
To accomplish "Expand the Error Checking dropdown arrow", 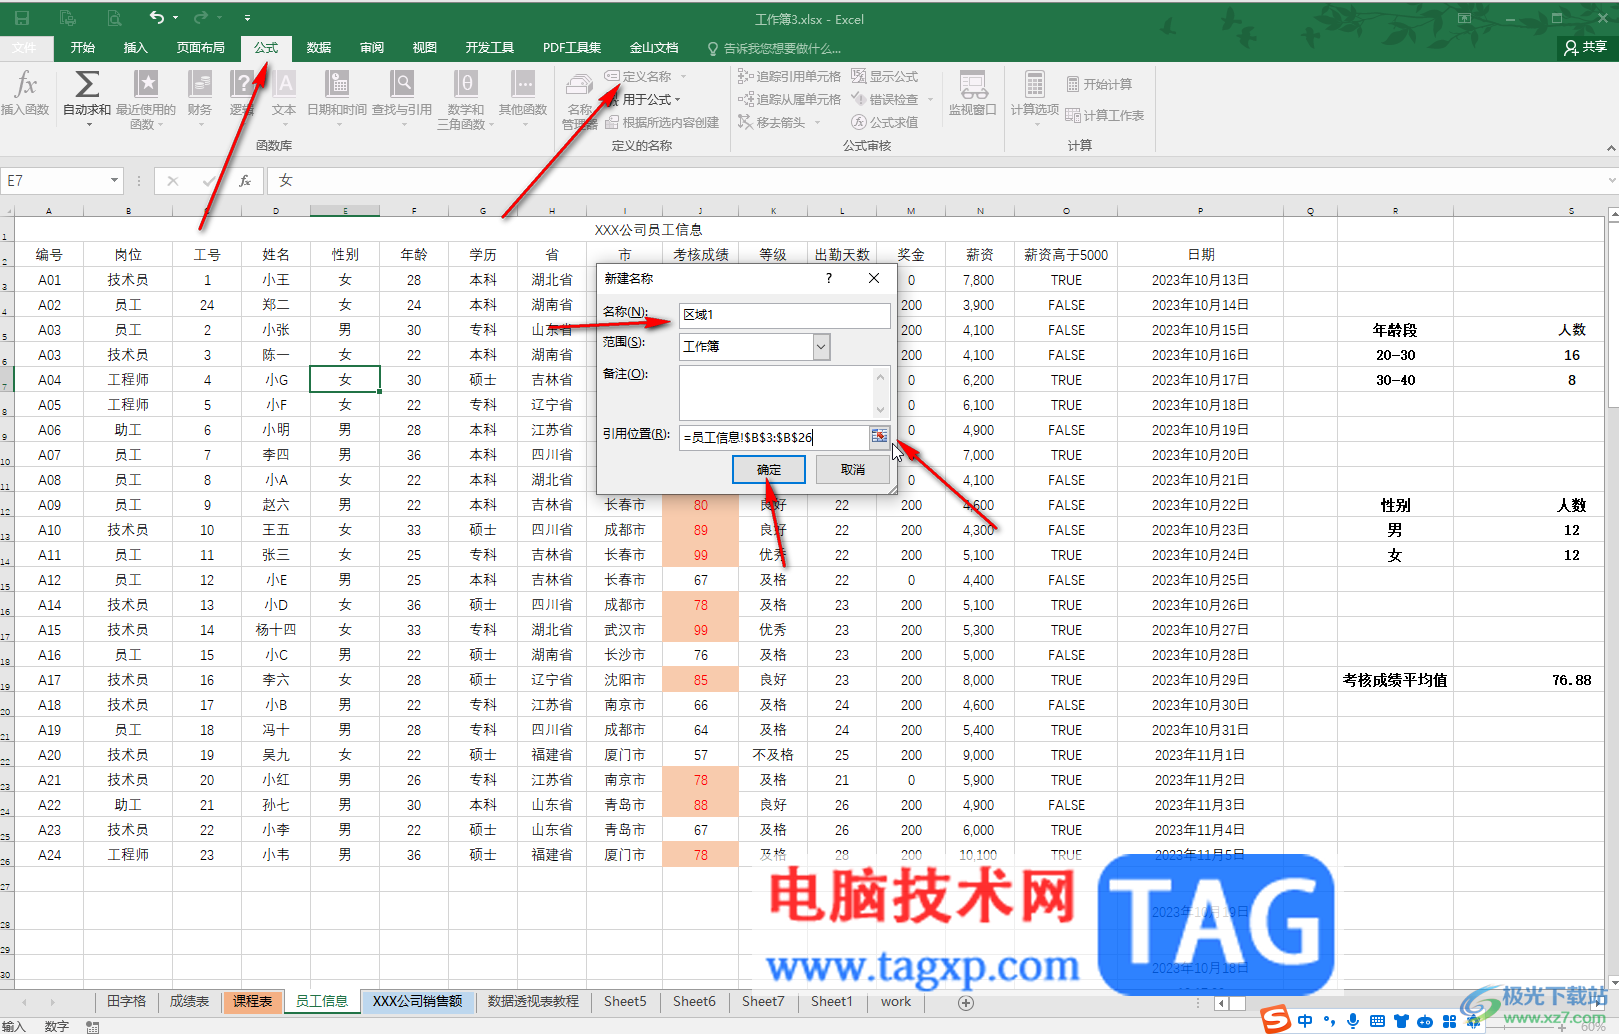I will [x=930, y=99].
